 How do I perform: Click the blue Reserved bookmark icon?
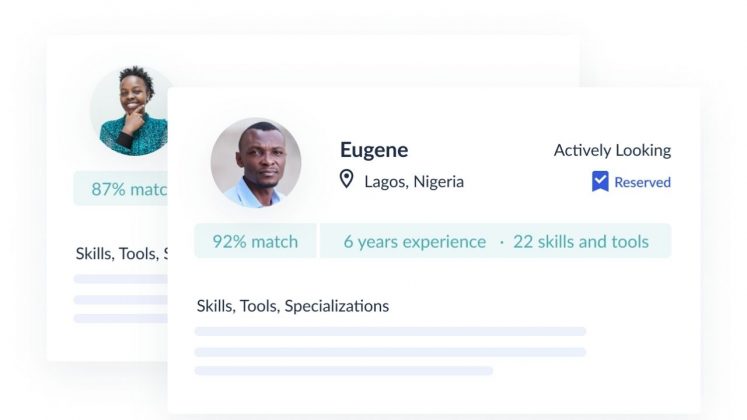[600, 181]
